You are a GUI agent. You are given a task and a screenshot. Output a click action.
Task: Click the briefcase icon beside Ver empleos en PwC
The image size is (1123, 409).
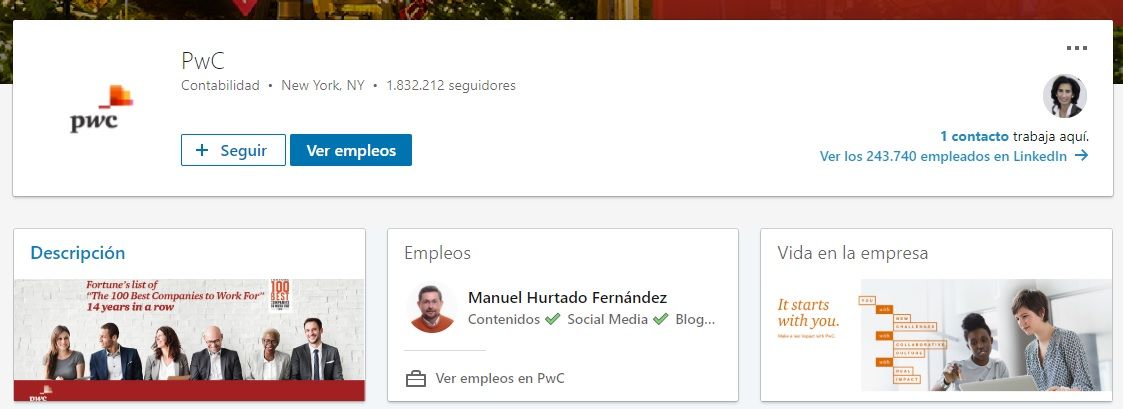pos(416,379)
